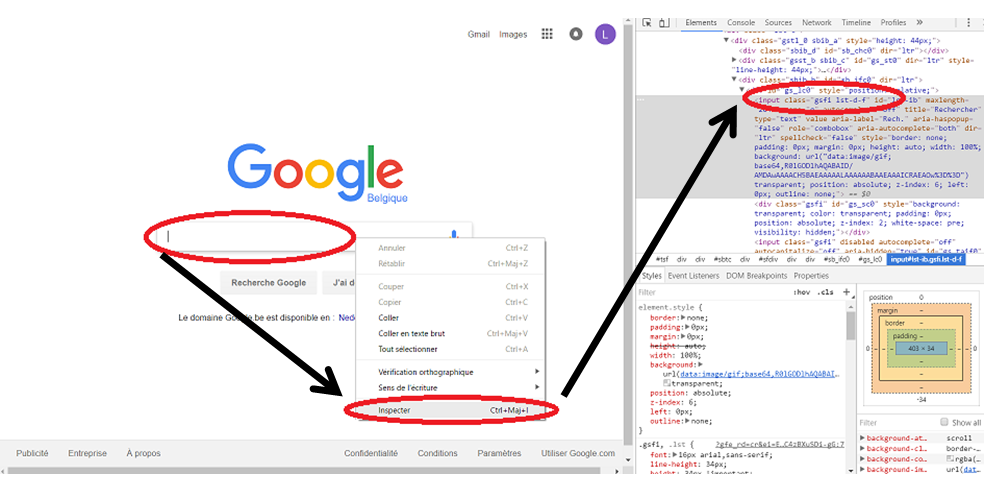Screen dimensions: 987x480
Task: Open the Google account avatar L
Action: (x=605, y=34)
